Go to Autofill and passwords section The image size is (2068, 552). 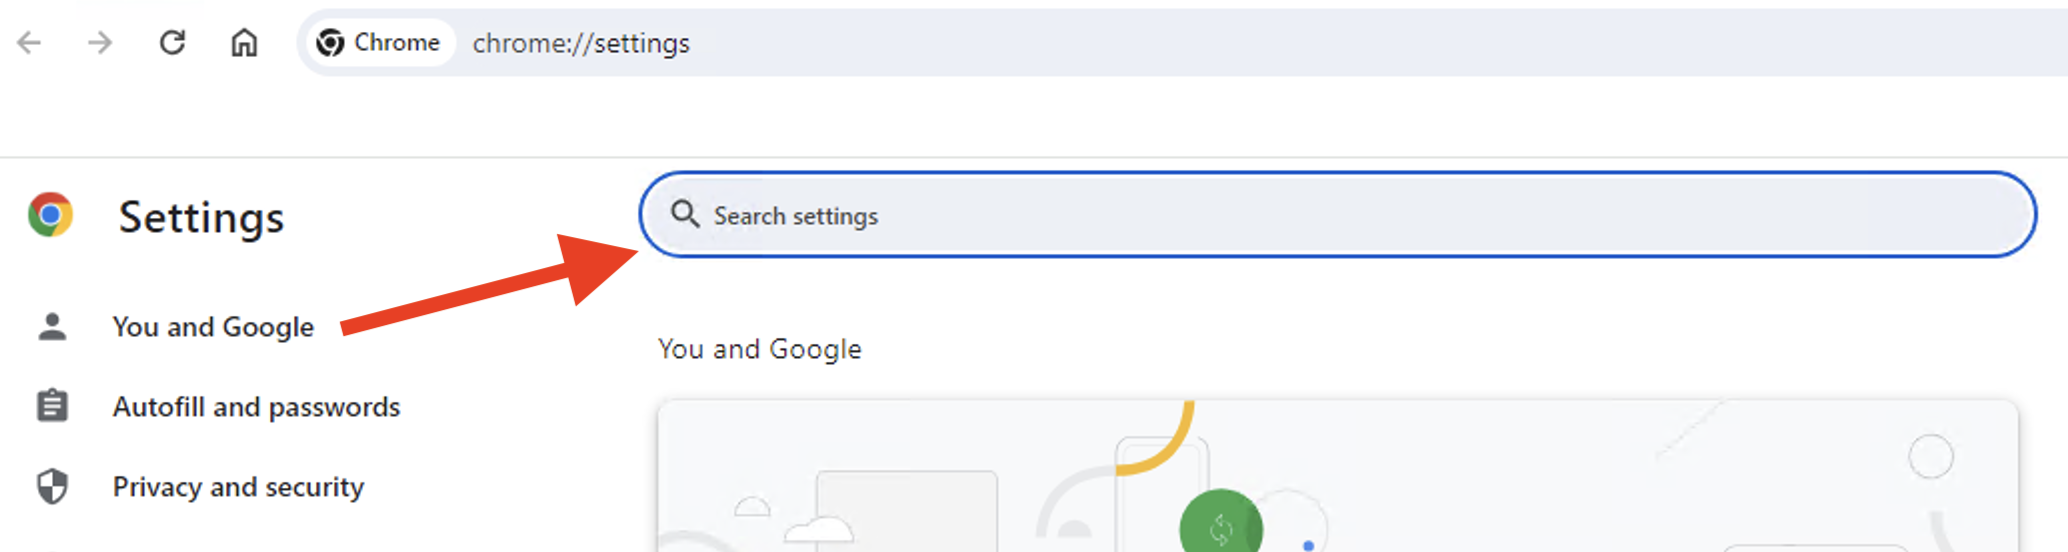point(256,407)
